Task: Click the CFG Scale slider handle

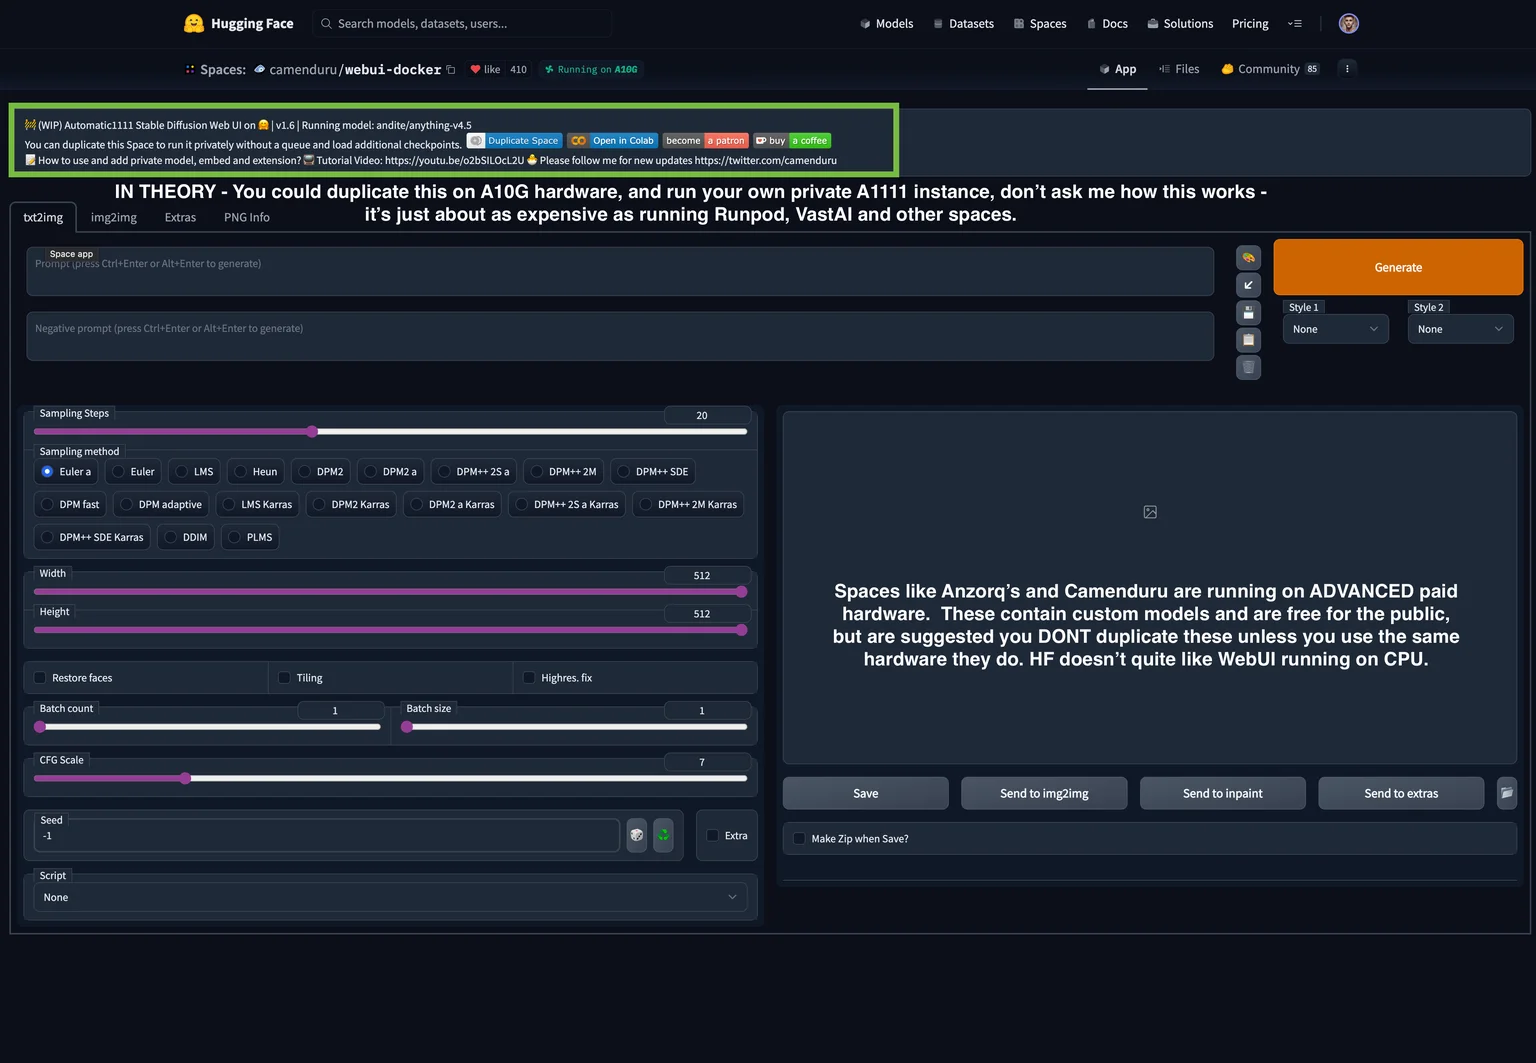Action: (185, 778)
